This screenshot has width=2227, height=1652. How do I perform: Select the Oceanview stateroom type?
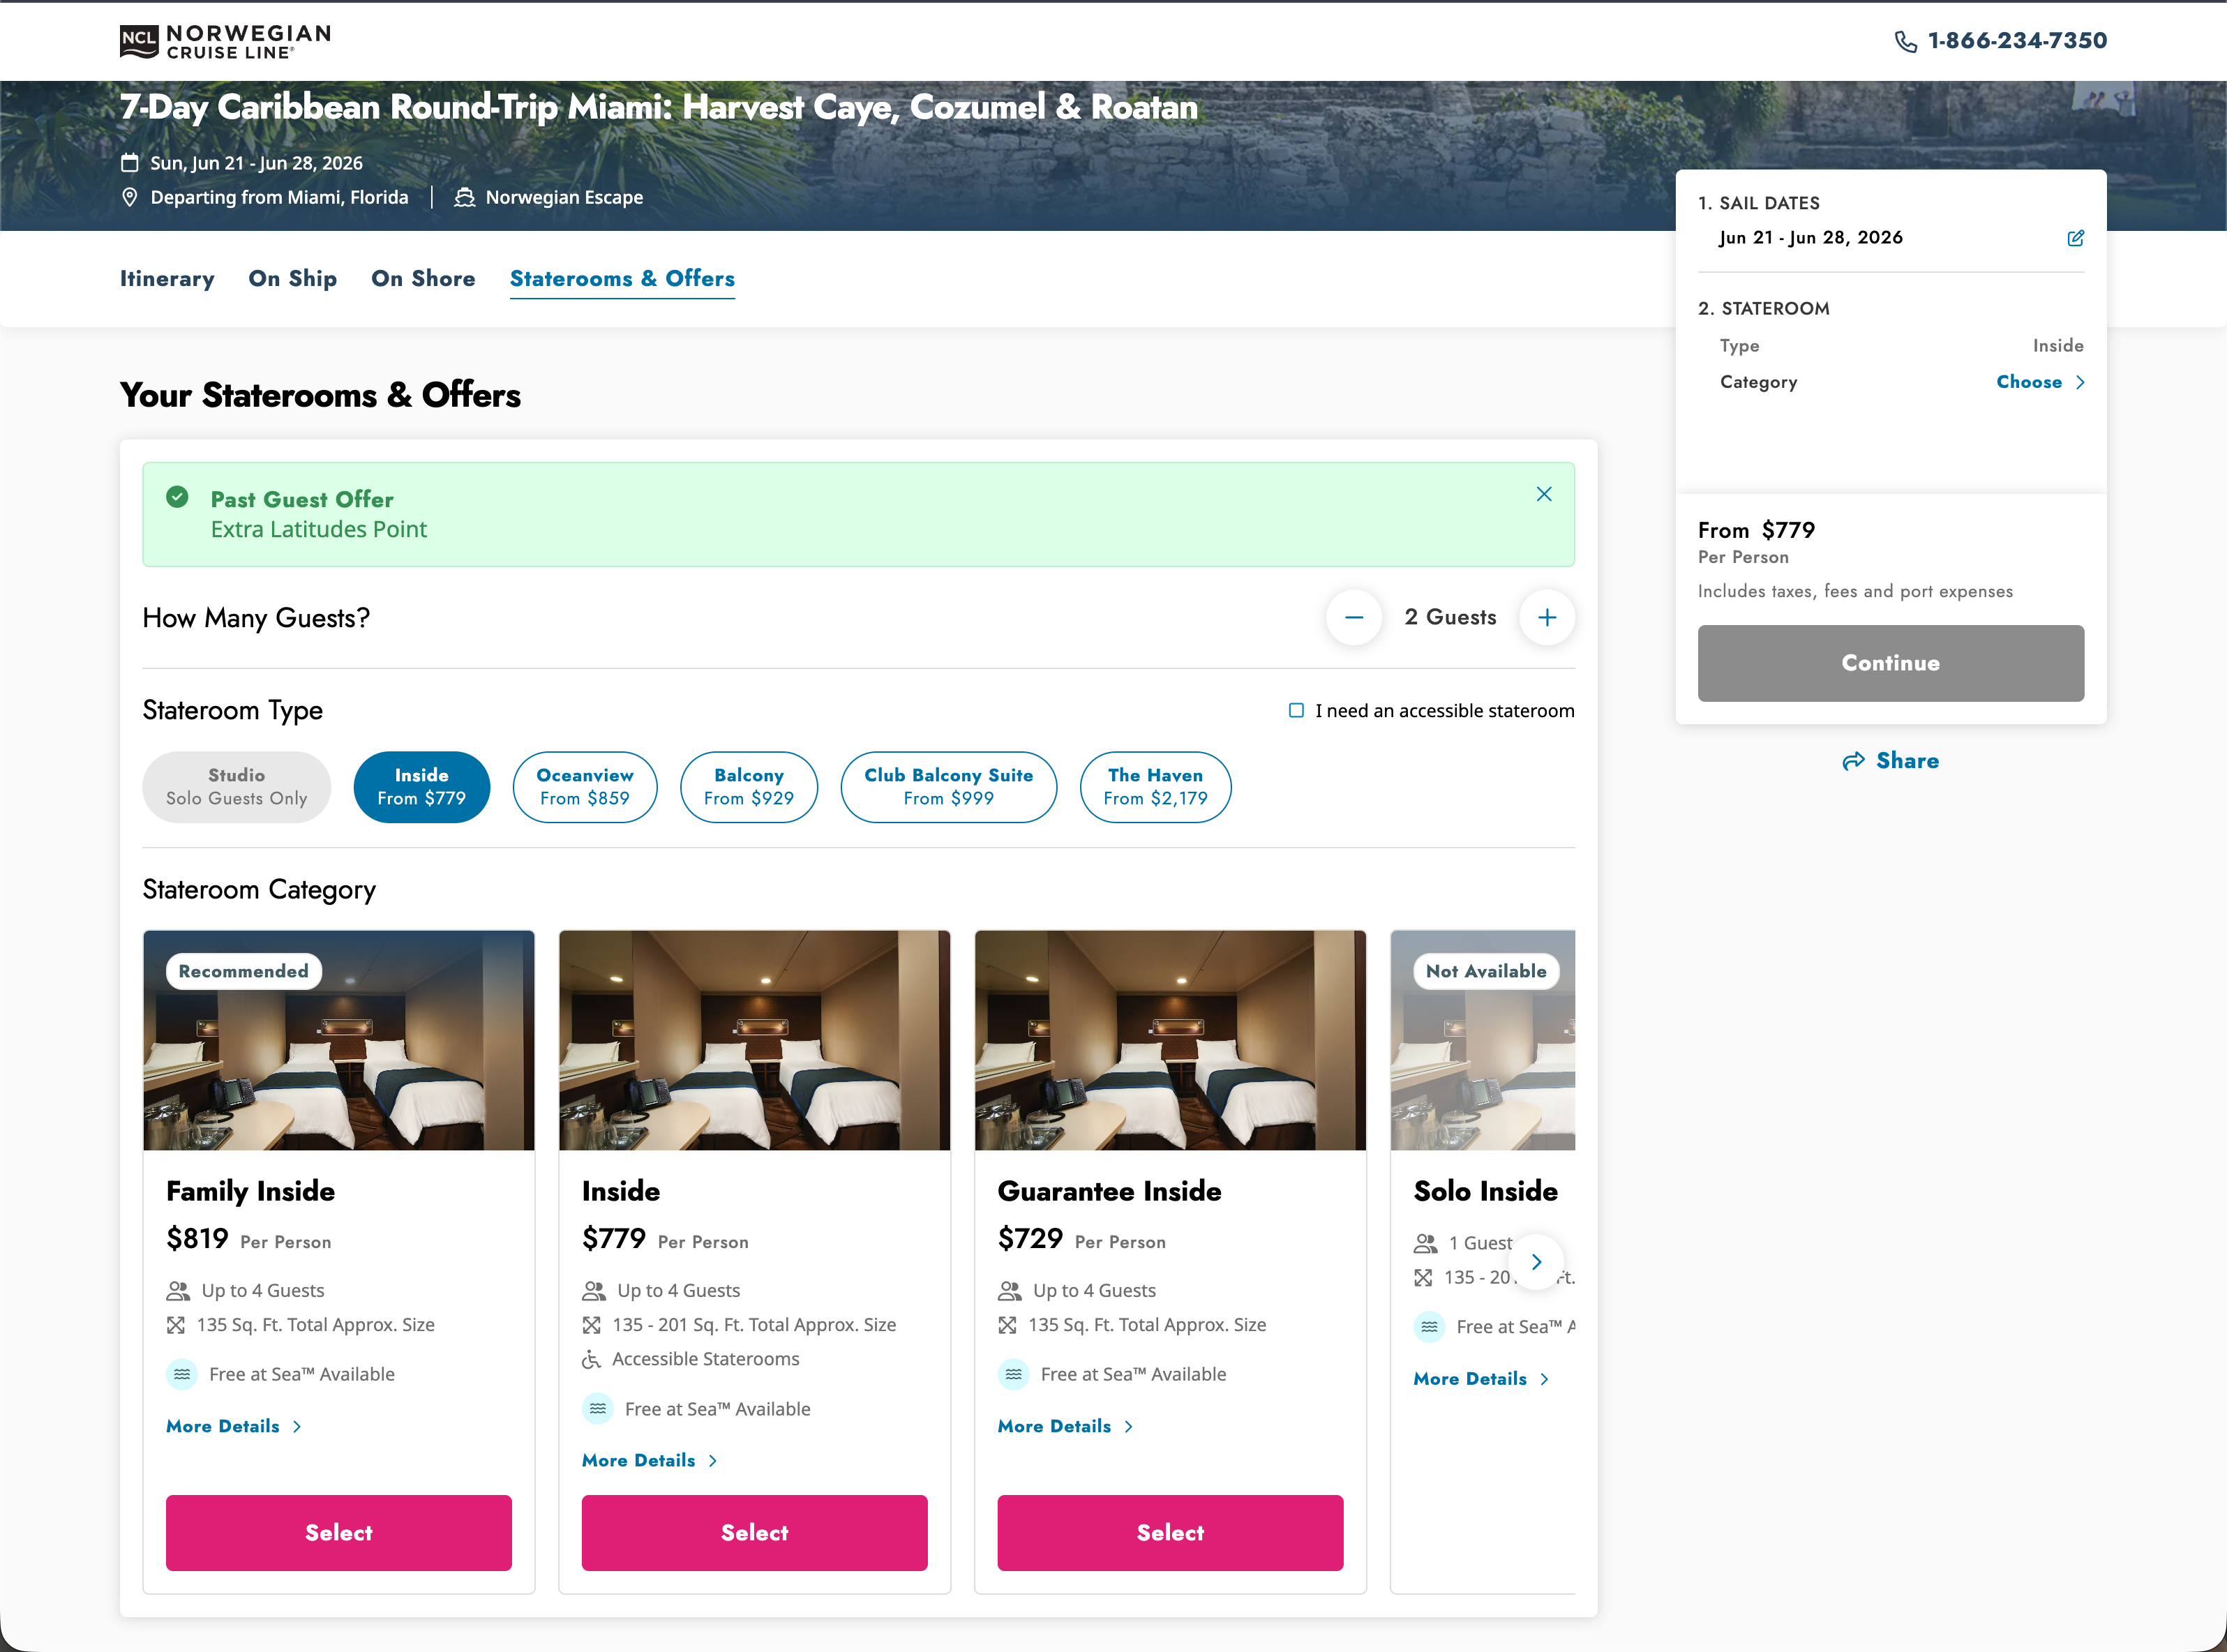coord(585,787)
